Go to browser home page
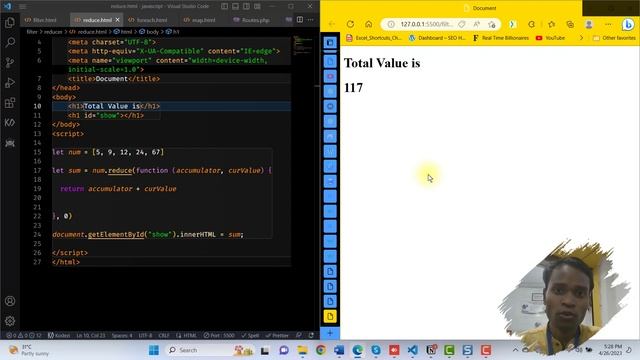 (x=369, y=24)
